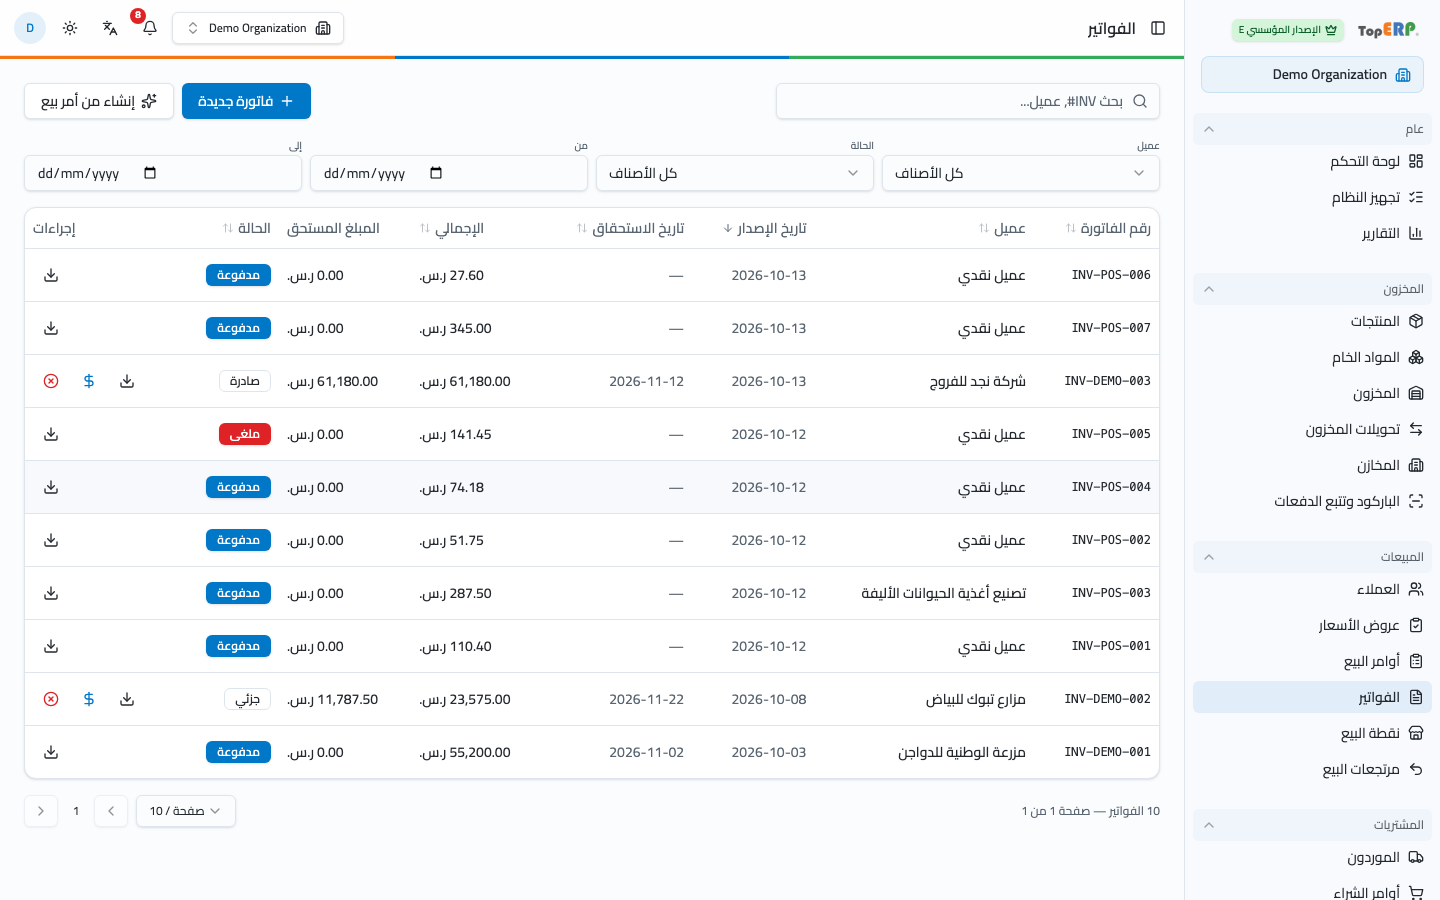Viewport: 1440px width, 900px height.
Task: Navigate to نقطة البيع
Action: [1312, 733]
